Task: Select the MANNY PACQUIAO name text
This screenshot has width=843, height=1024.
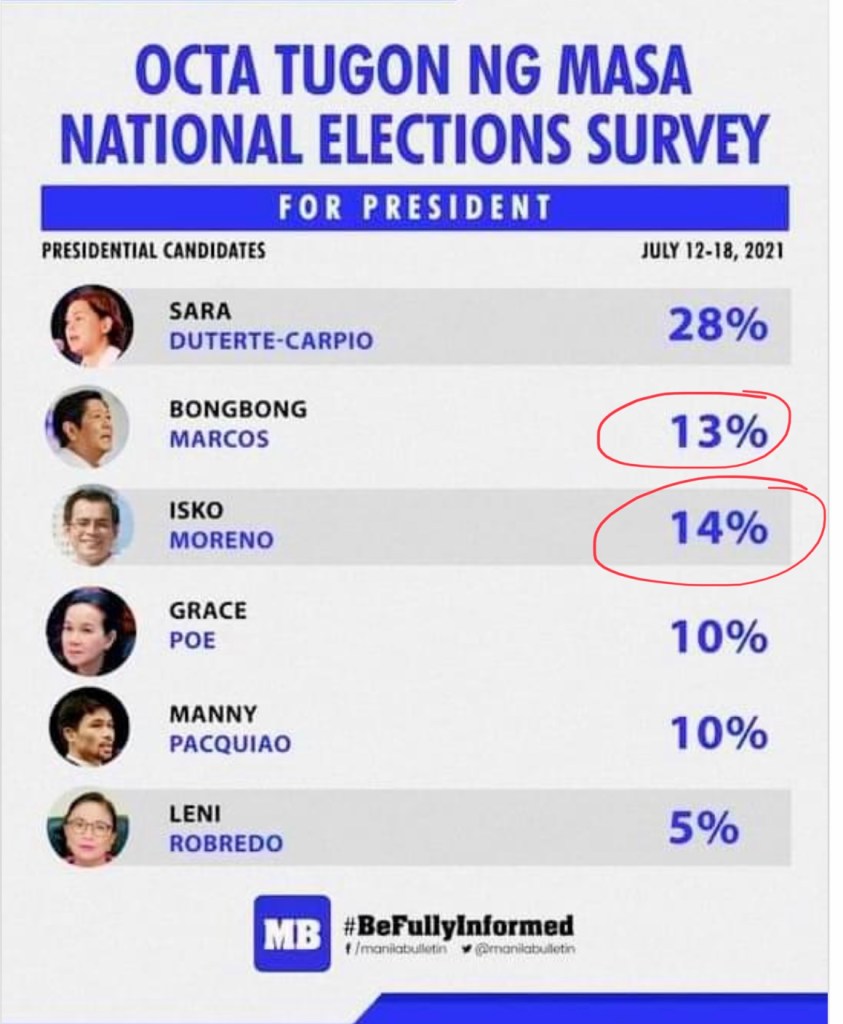Action: (x=229, y=729)
